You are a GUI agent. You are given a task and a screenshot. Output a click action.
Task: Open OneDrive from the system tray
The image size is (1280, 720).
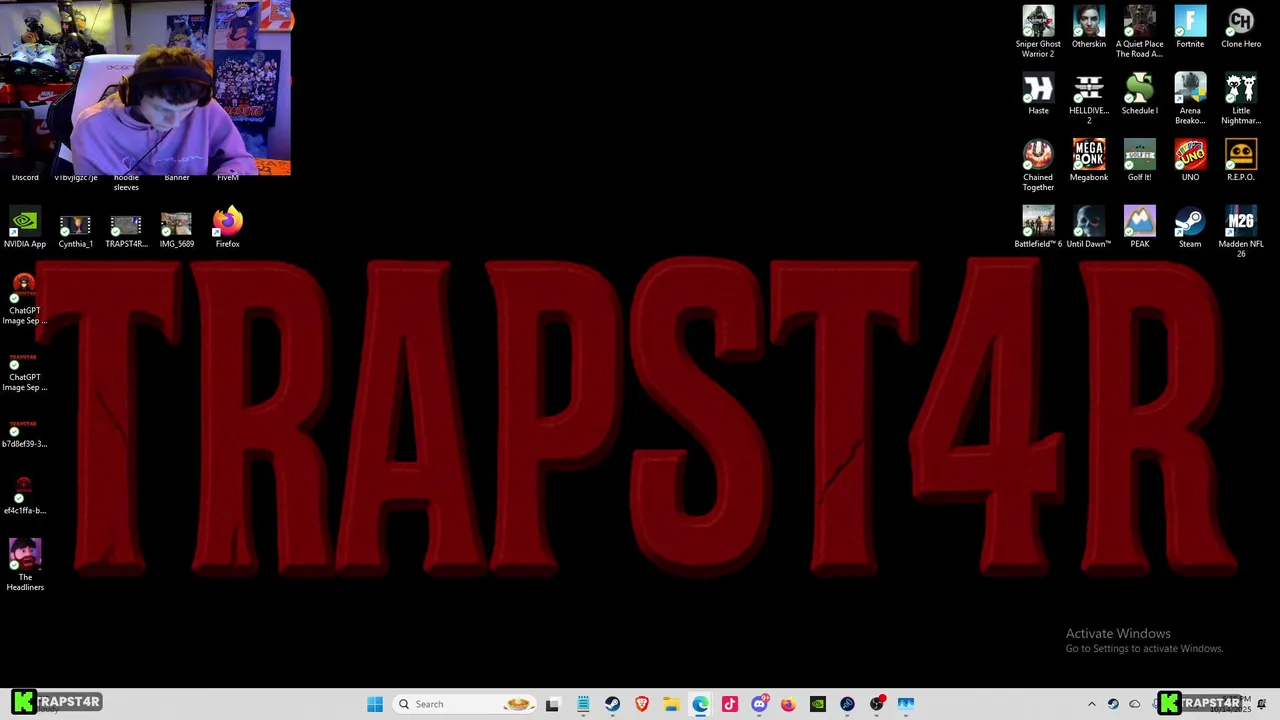pyautogui.click(x=1135, y=704)
